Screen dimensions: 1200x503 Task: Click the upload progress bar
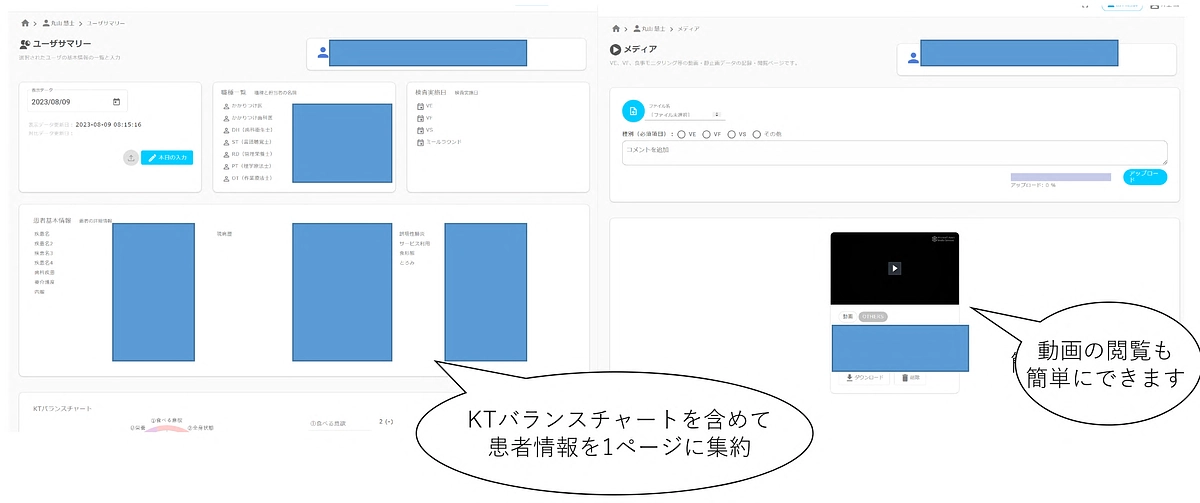point(1061,177)
